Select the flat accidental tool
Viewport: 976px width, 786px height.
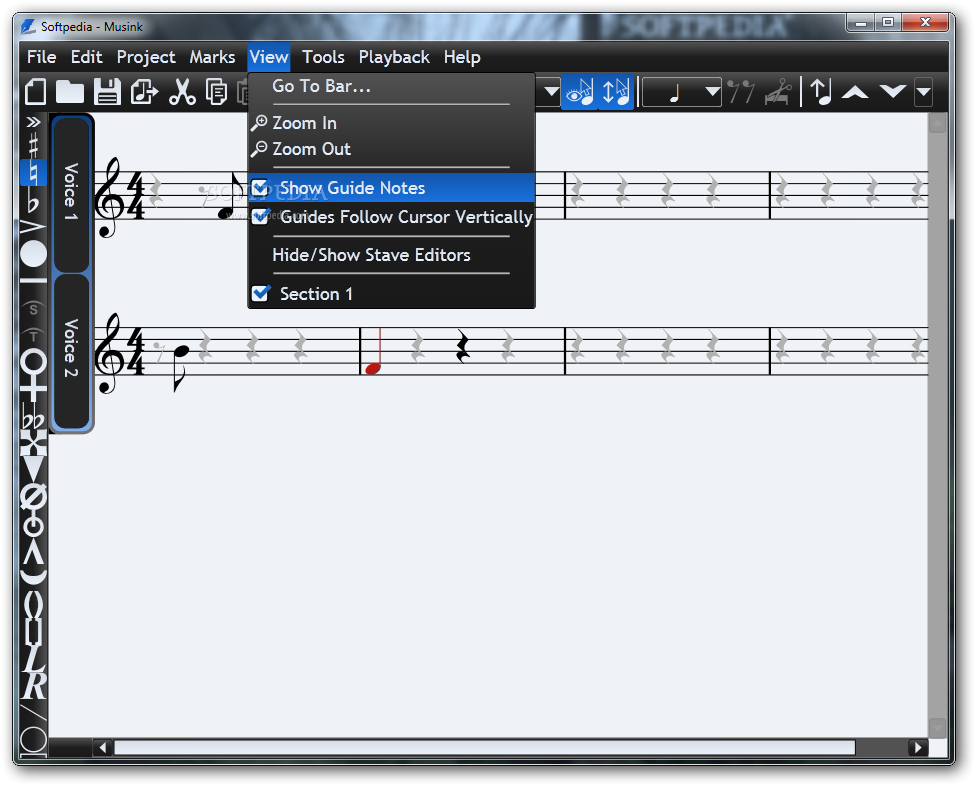click(x=34, y=202)
